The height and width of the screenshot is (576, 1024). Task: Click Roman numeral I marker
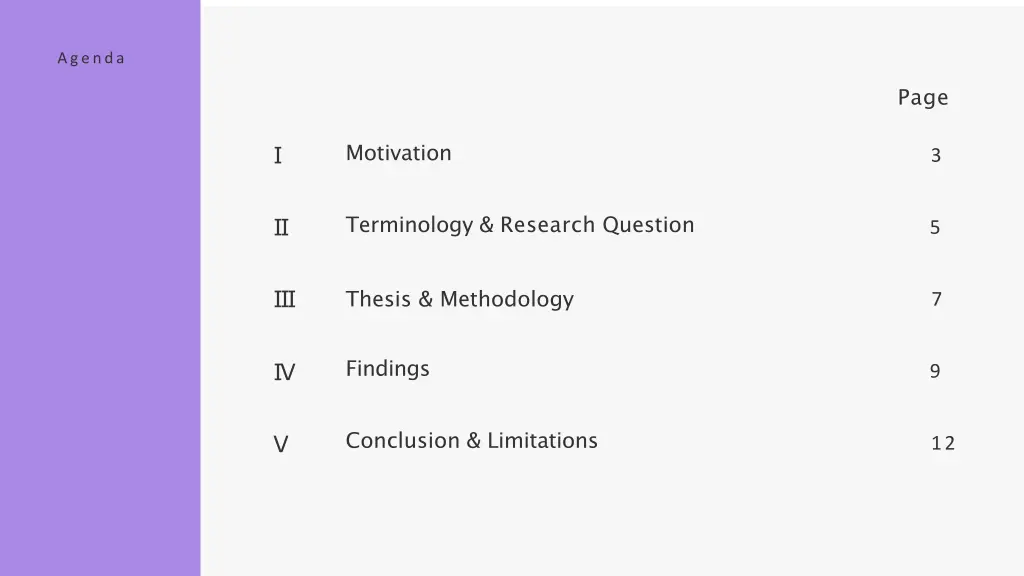click(278, 155)
